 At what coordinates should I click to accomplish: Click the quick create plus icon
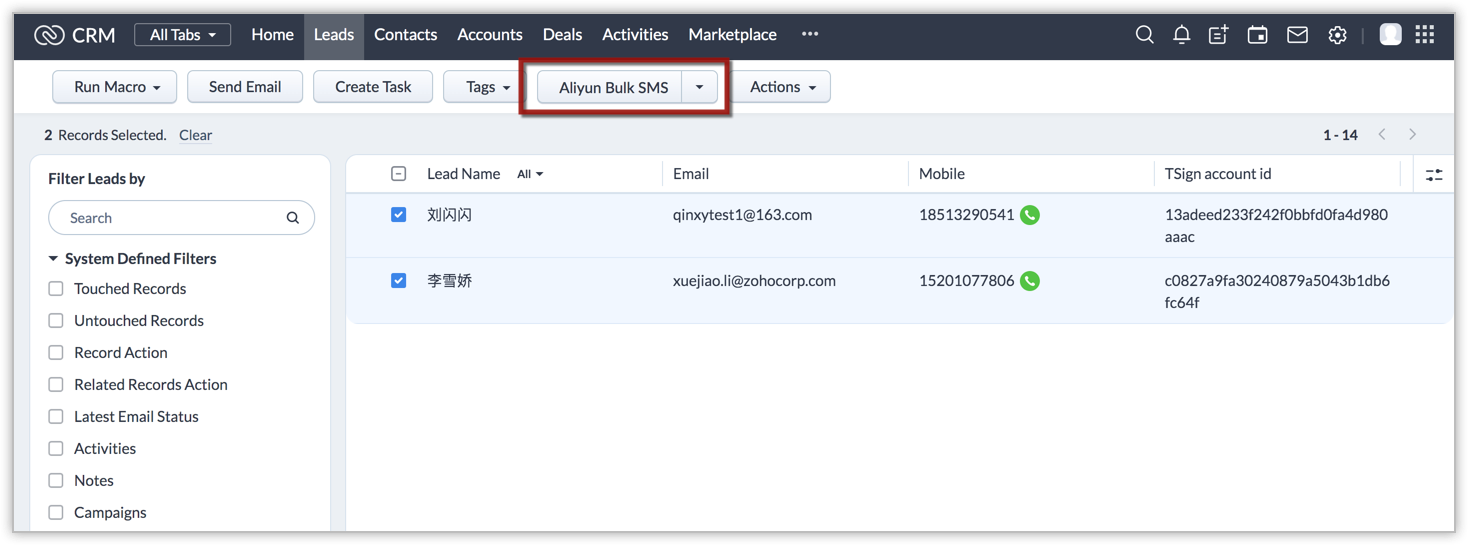[1218, 35]
